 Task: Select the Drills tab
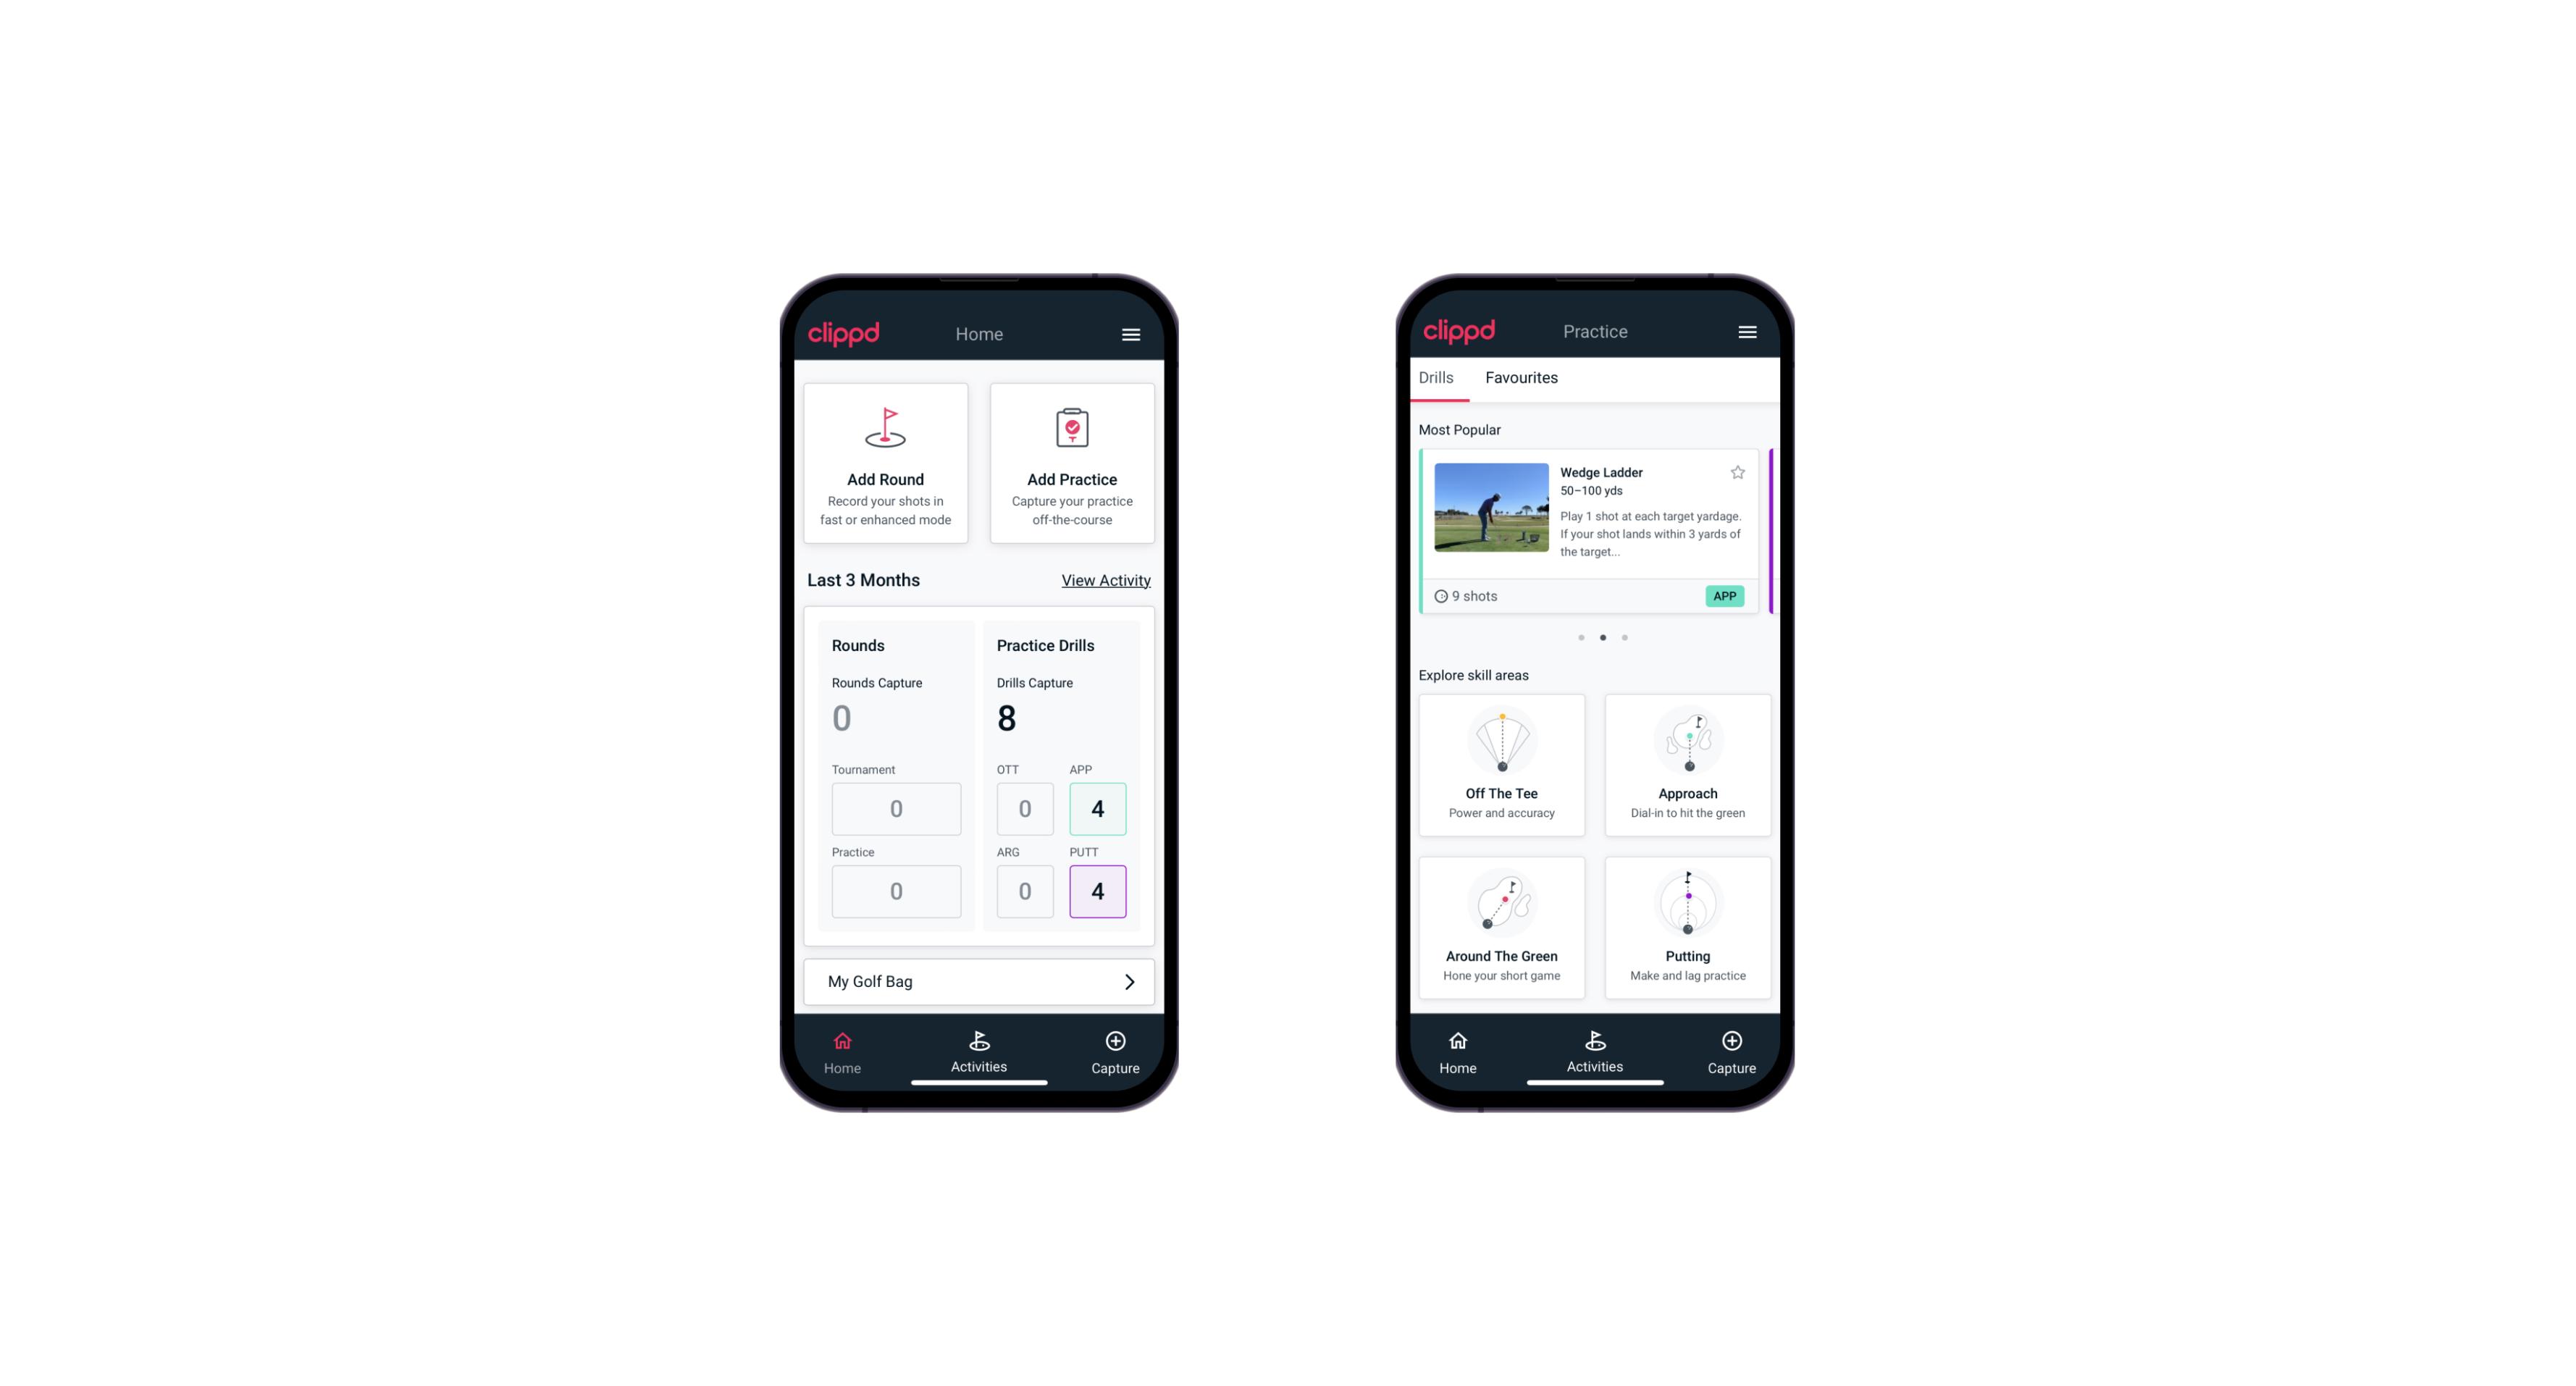(1432, 377)
